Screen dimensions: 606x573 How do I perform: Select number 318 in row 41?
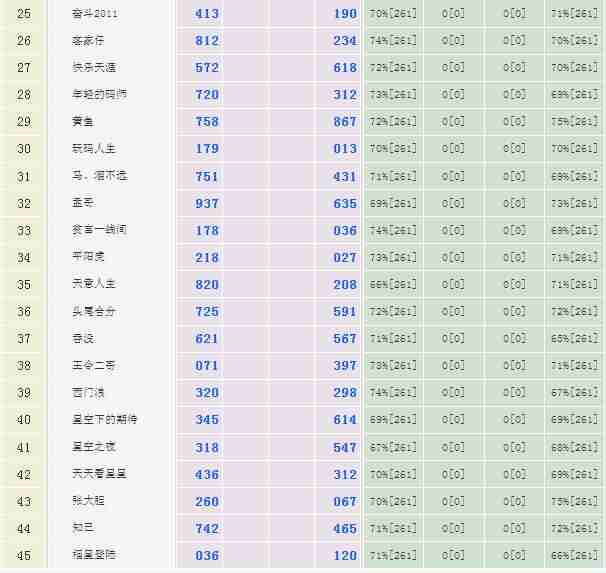(207, 447)
